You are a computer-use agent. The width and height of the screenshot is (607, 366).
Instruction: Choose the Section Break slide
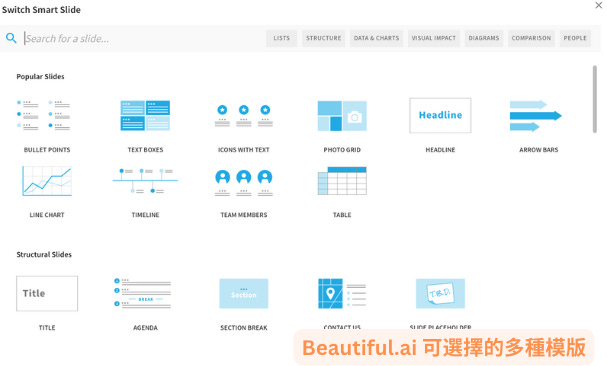[243, 294]
